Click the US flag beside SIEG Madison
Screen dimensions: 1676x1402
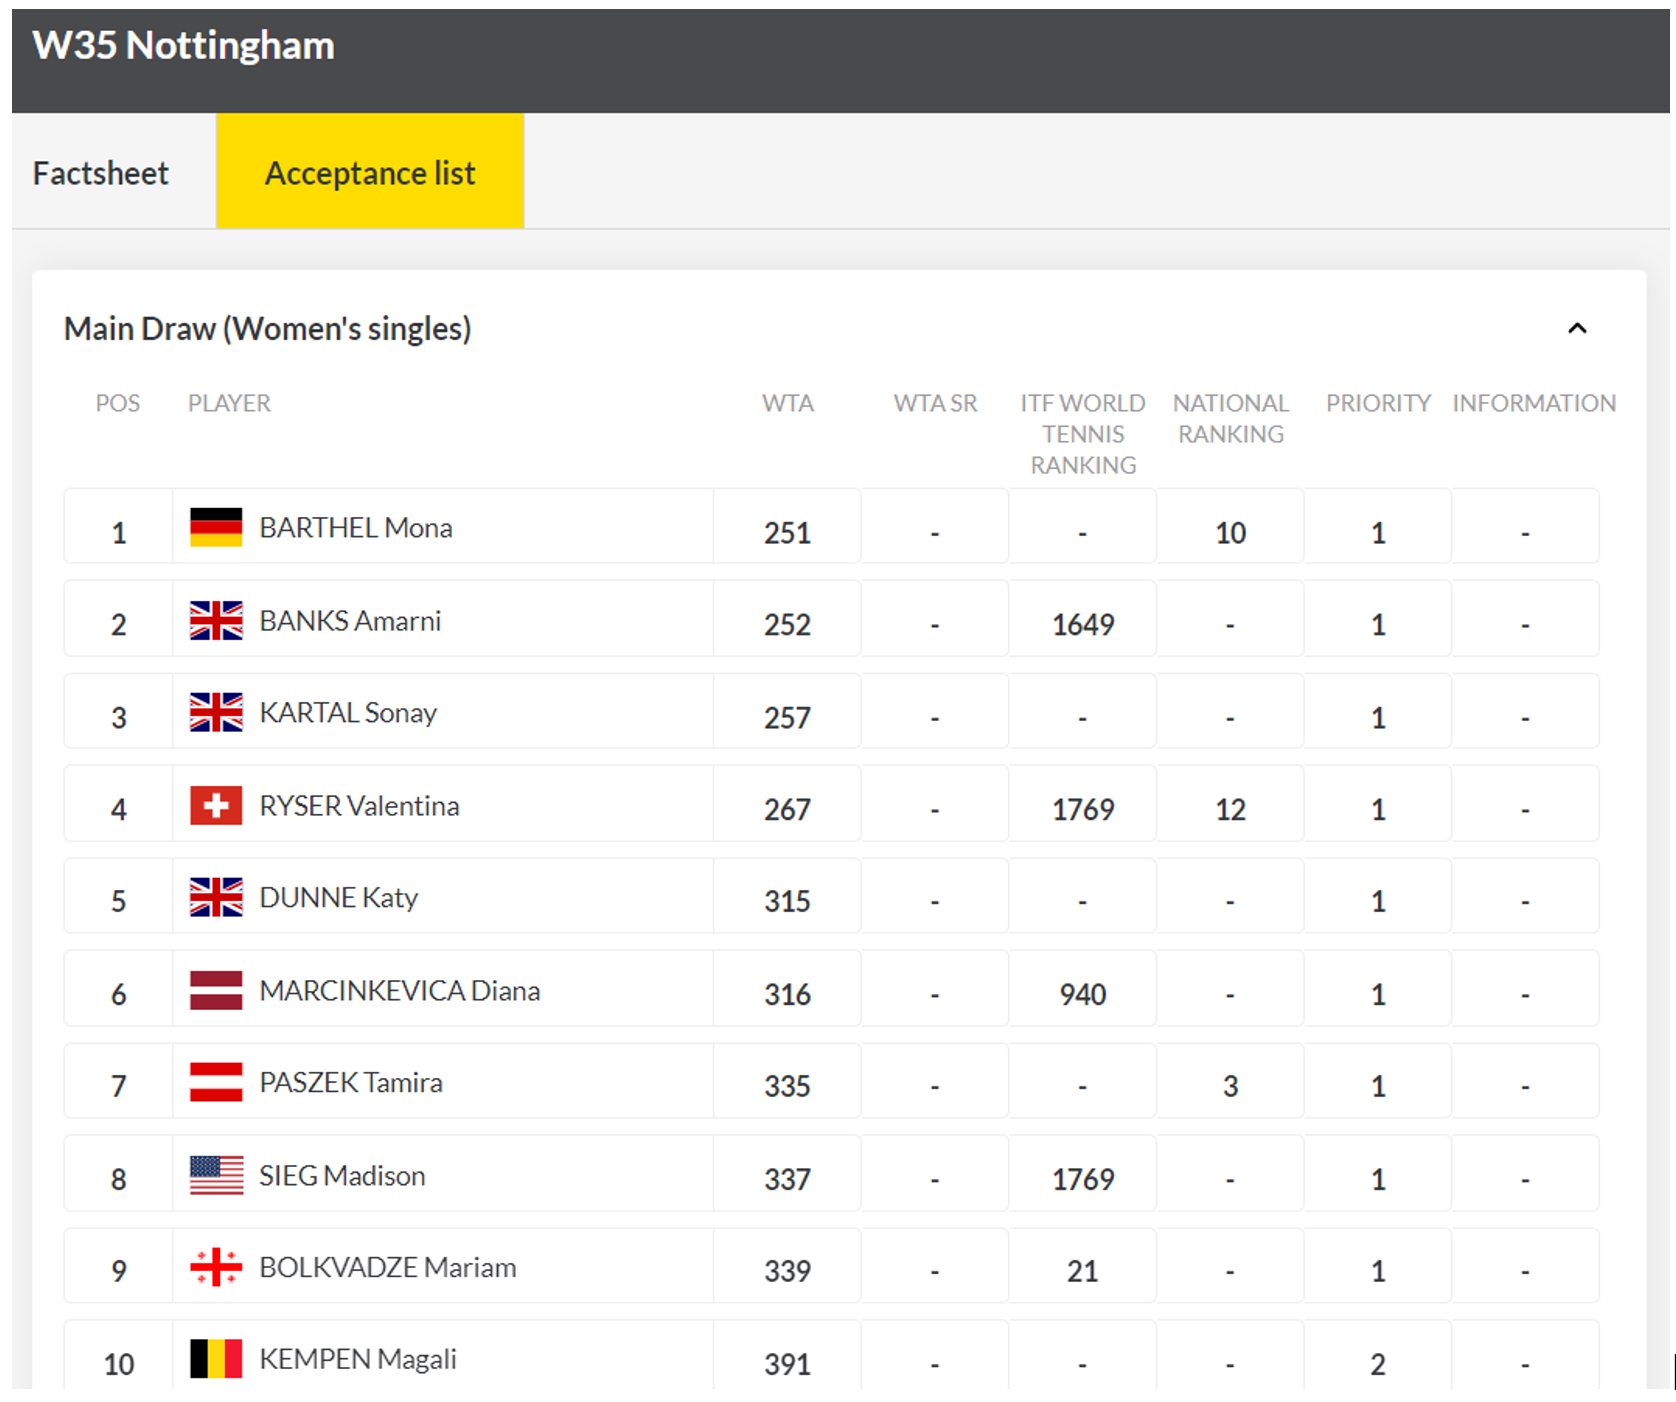pyautogui.click(x=216, y=1175)
